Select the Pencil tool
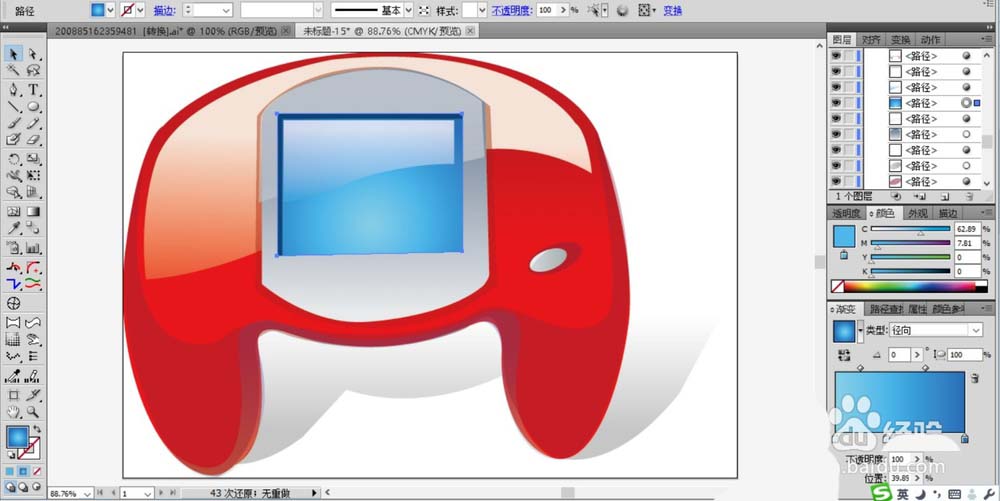 33,123
